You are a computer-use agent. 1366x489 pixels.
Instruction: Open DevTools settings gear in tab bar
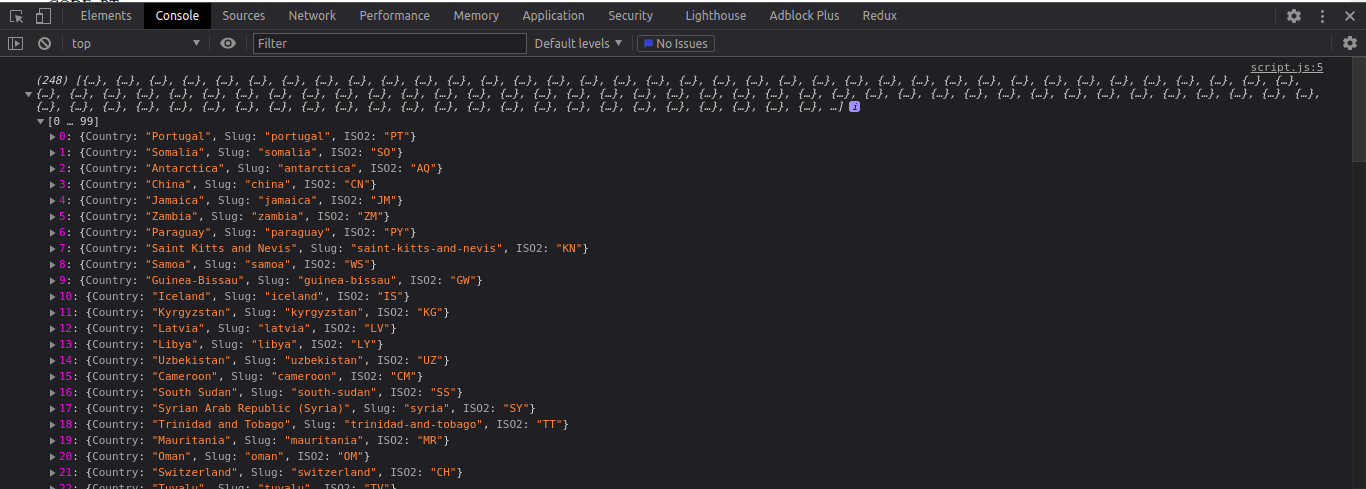point(1294,16)
